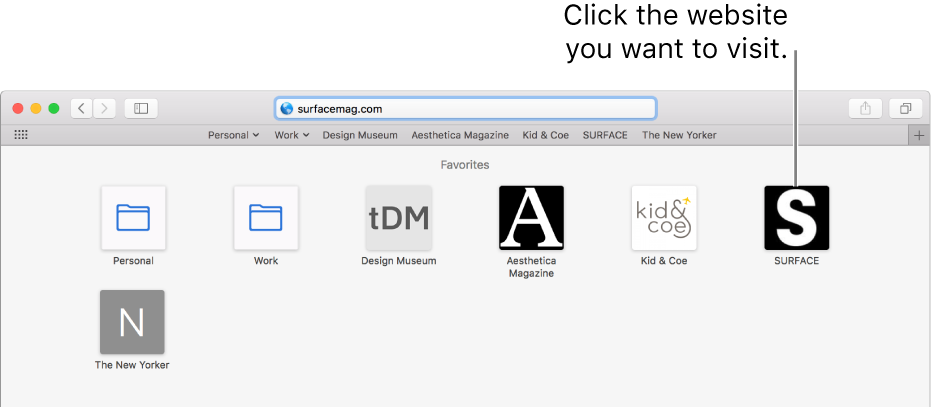Click the yellow minimize window button

click(x=36, y=108)
